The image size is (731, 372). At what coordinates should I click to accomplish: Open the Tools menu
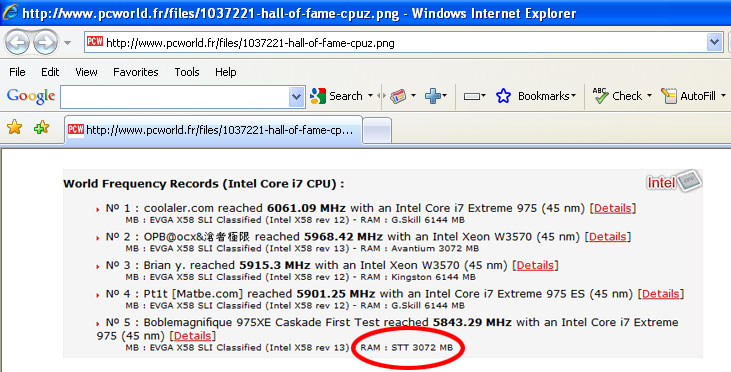tap(187, 72)
